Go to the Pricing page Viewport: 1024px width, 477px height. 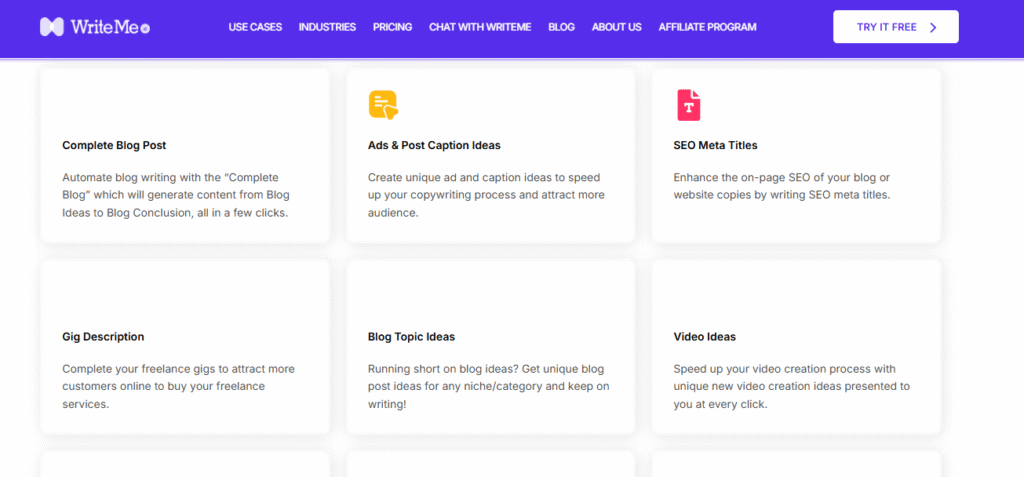pos(392,27)
